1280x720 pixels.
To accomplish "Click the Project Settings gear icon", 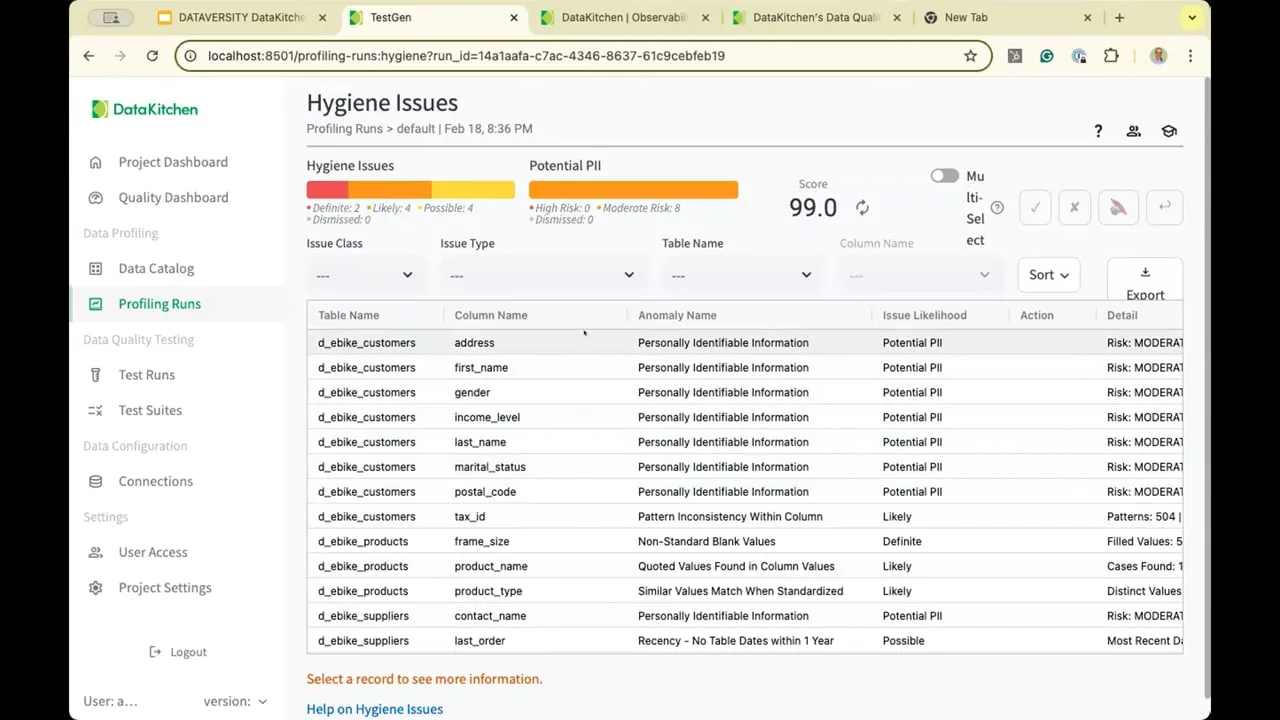I will (96, 588).
